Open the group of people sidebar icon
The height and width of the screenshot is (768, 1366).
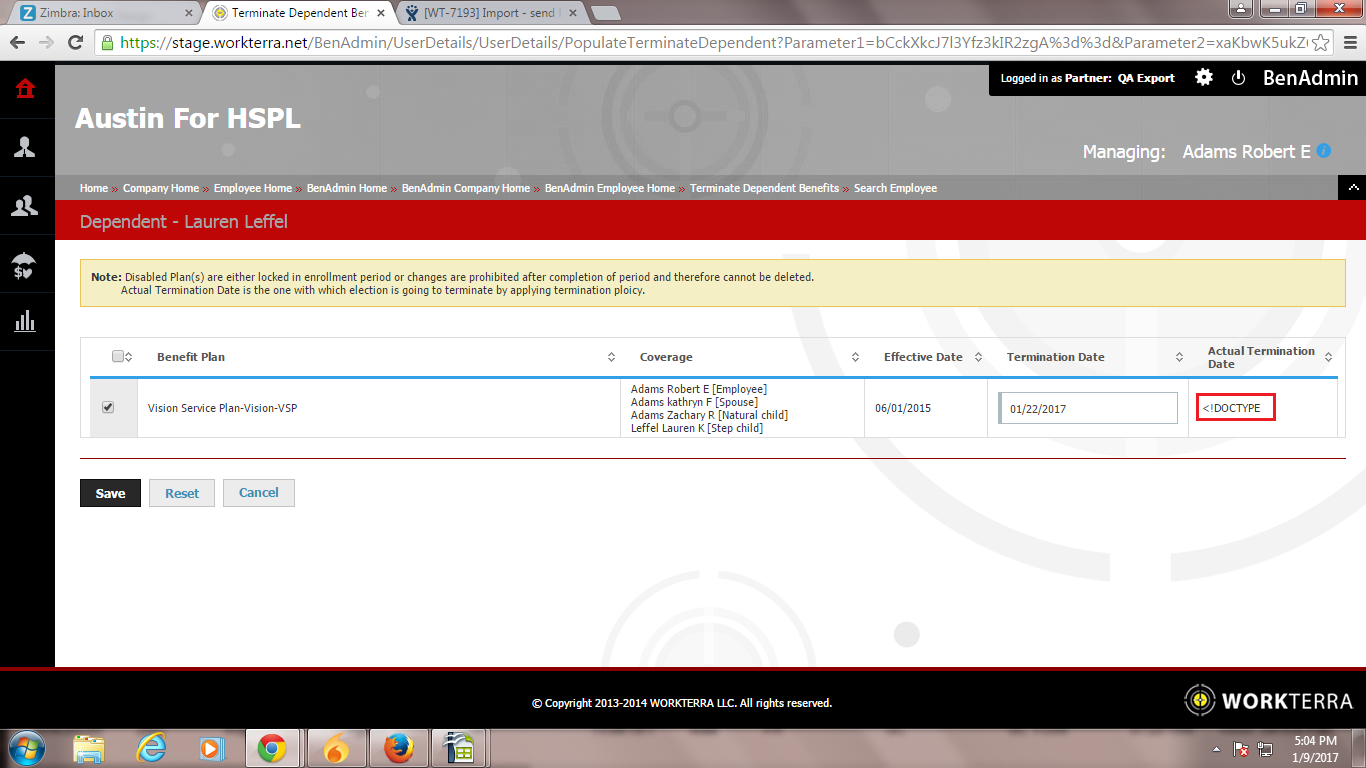pyautogui.click(x=25, y=206)
